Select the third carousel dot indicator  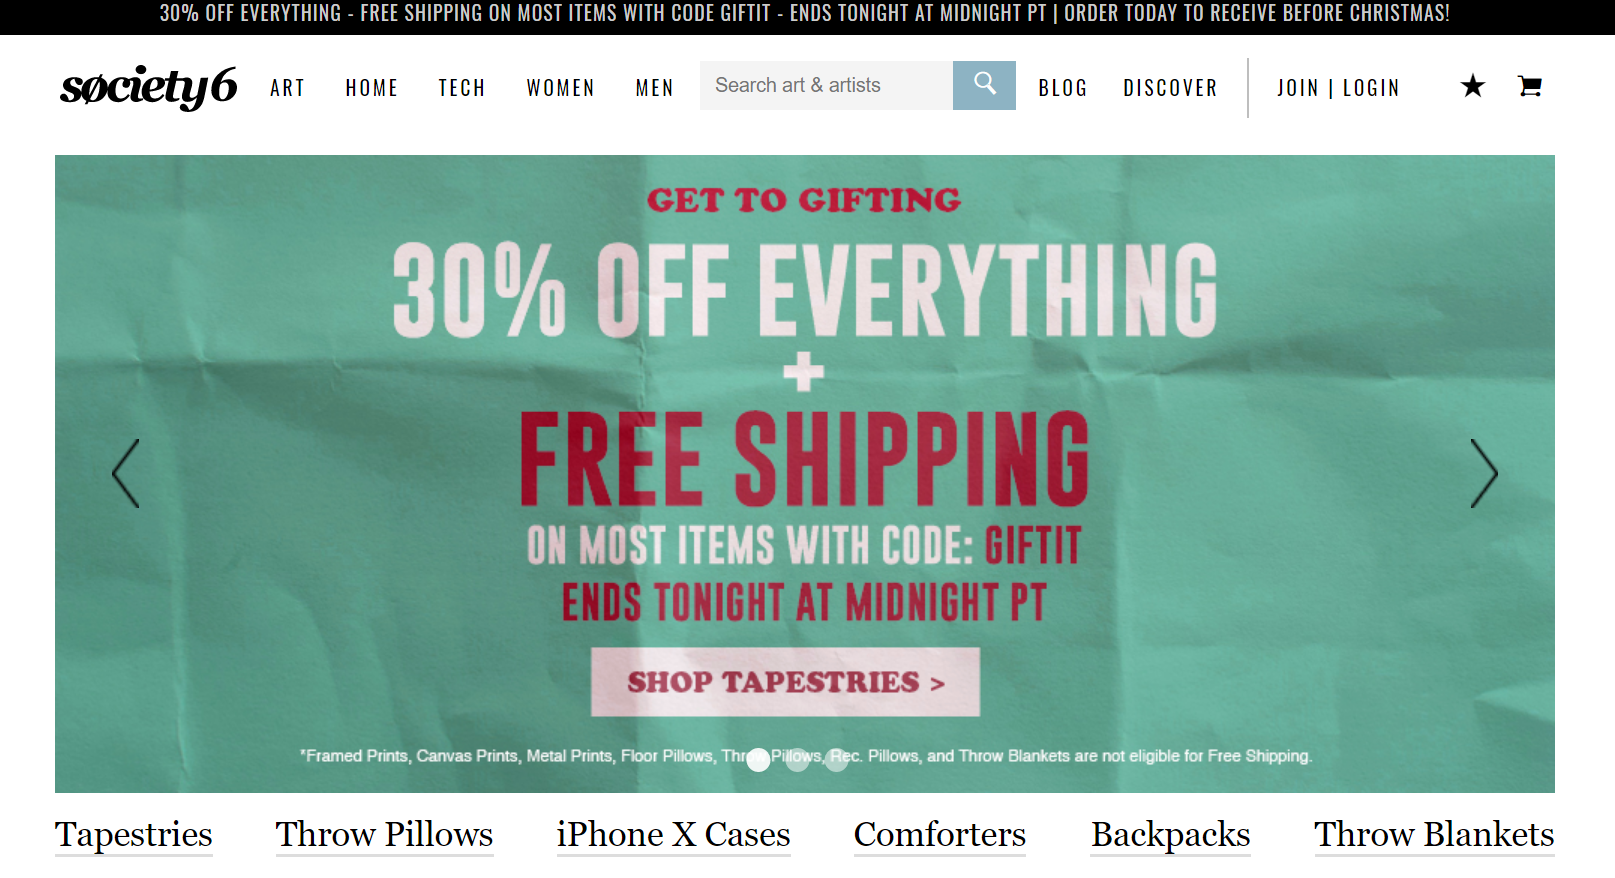[837, 759]
